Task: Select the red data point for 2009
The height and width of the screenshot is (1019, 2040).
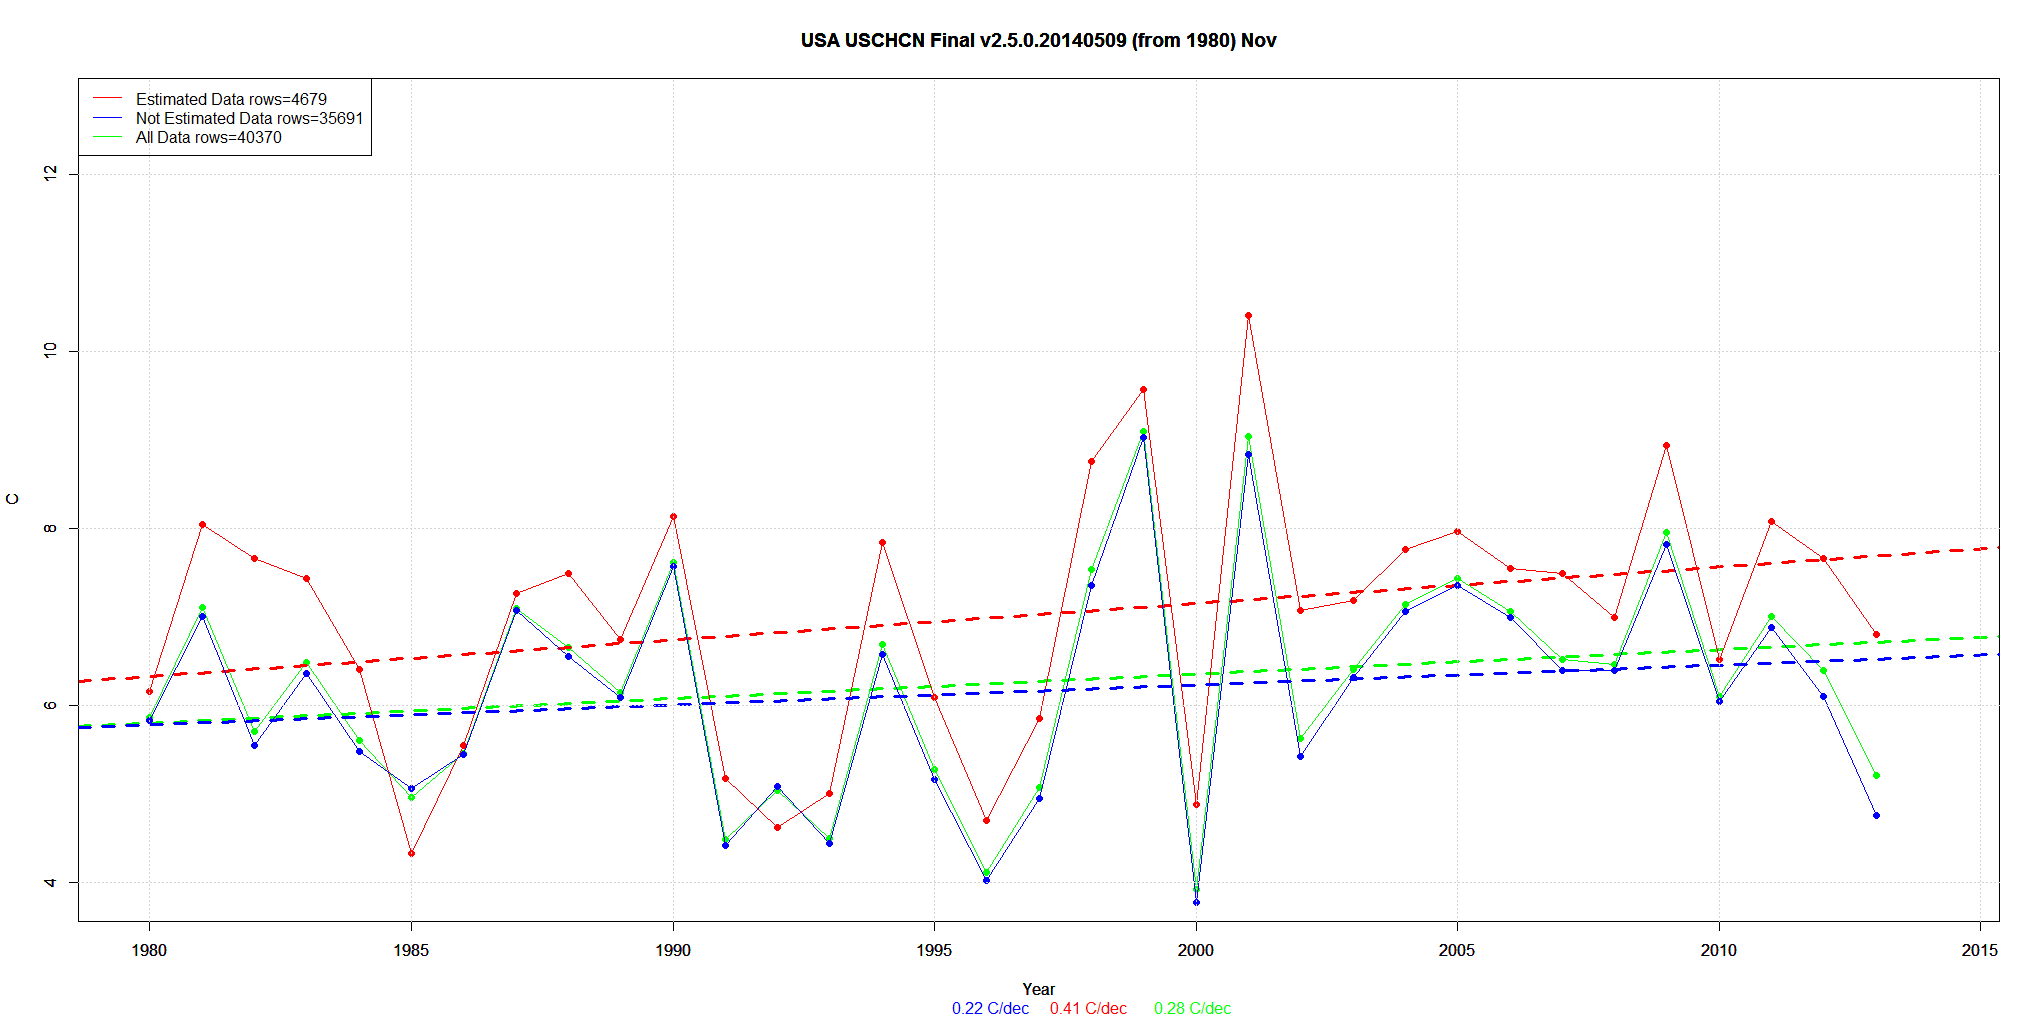Action: [1666, 446]
